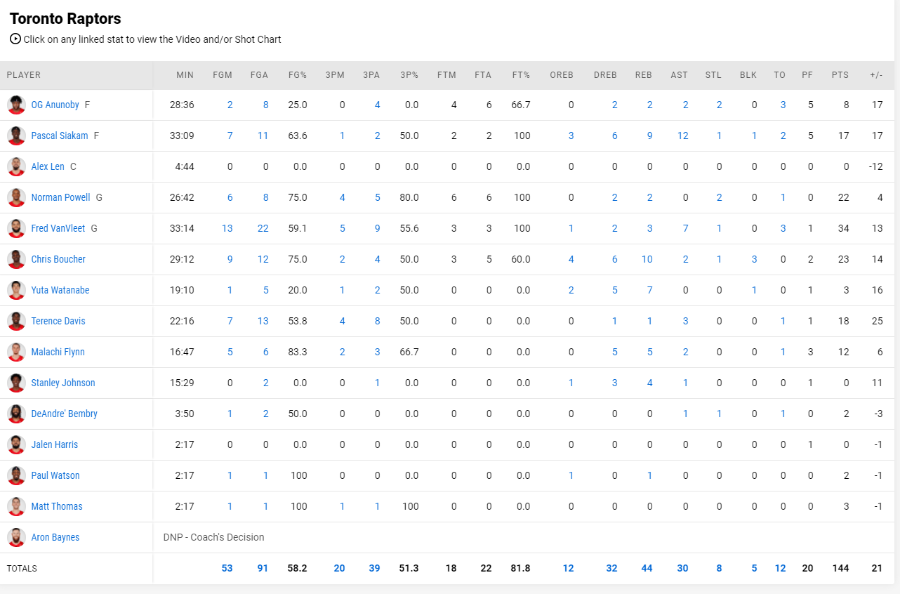View team total 44 rebounds

tap(647, 568)
